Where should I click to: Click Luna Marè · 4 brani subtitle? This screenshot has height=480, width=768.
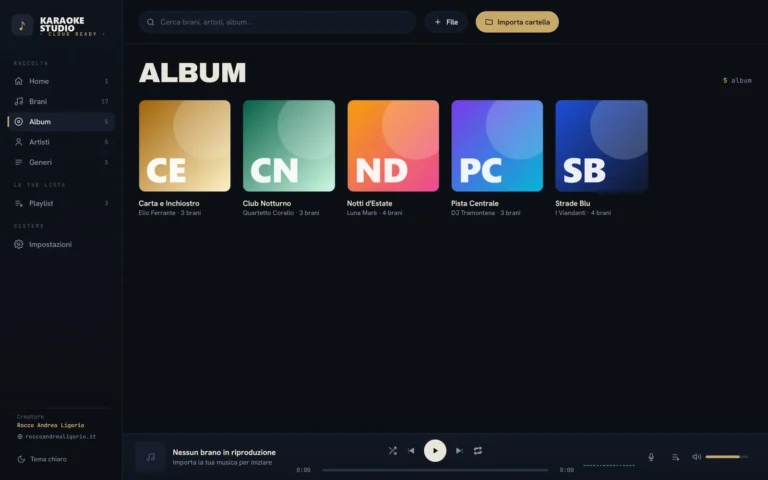(x=375, y=213)
